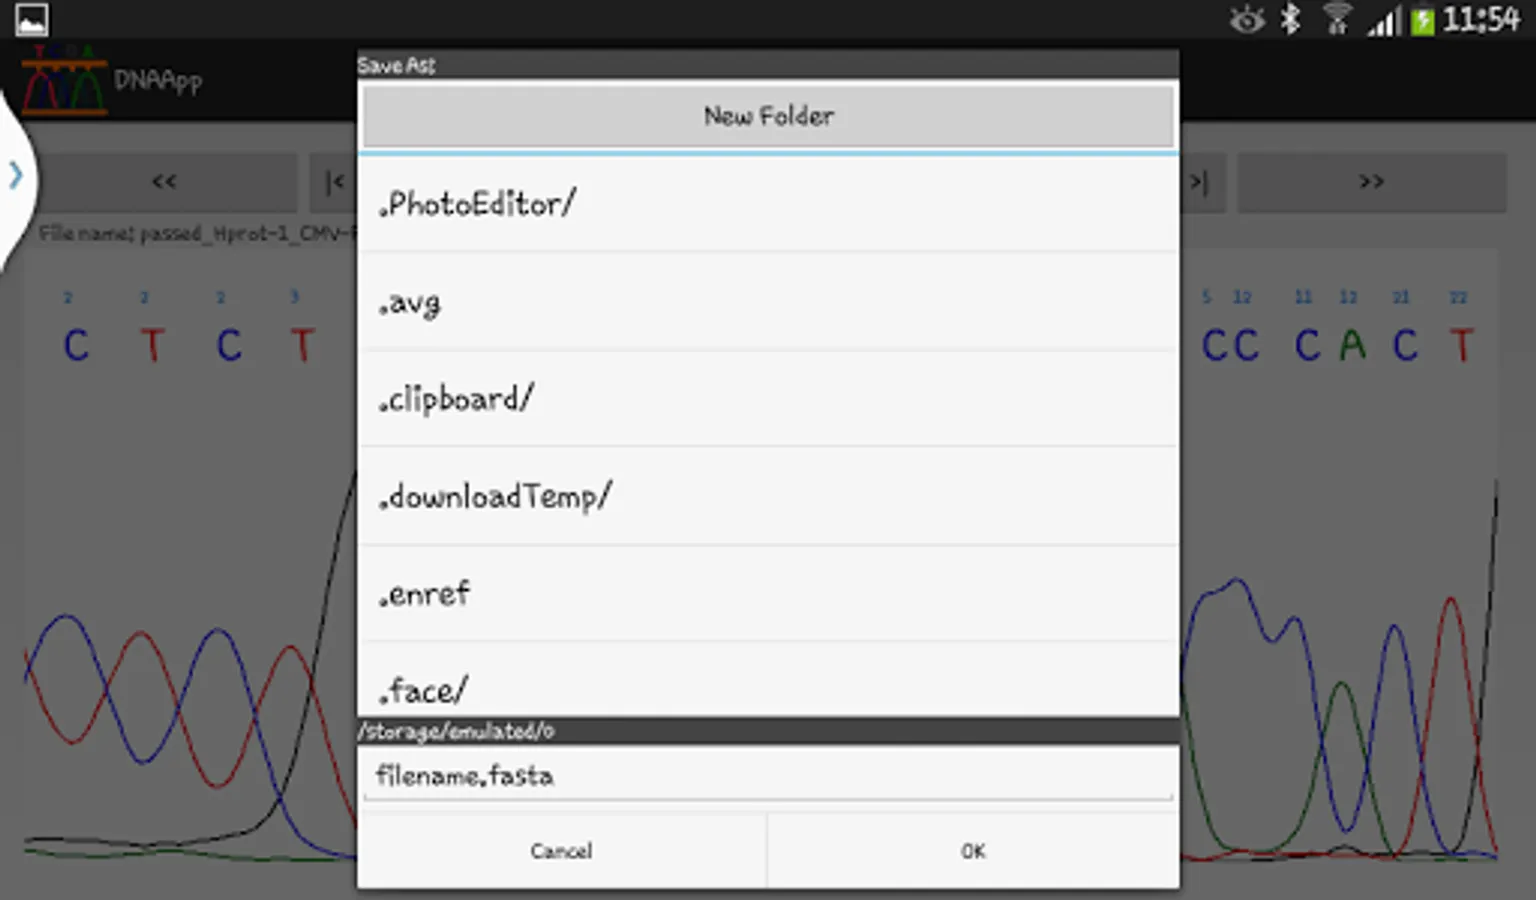Tap the side drawer chevron handle
Screen dimensions: 1536x900
(15, 176)
